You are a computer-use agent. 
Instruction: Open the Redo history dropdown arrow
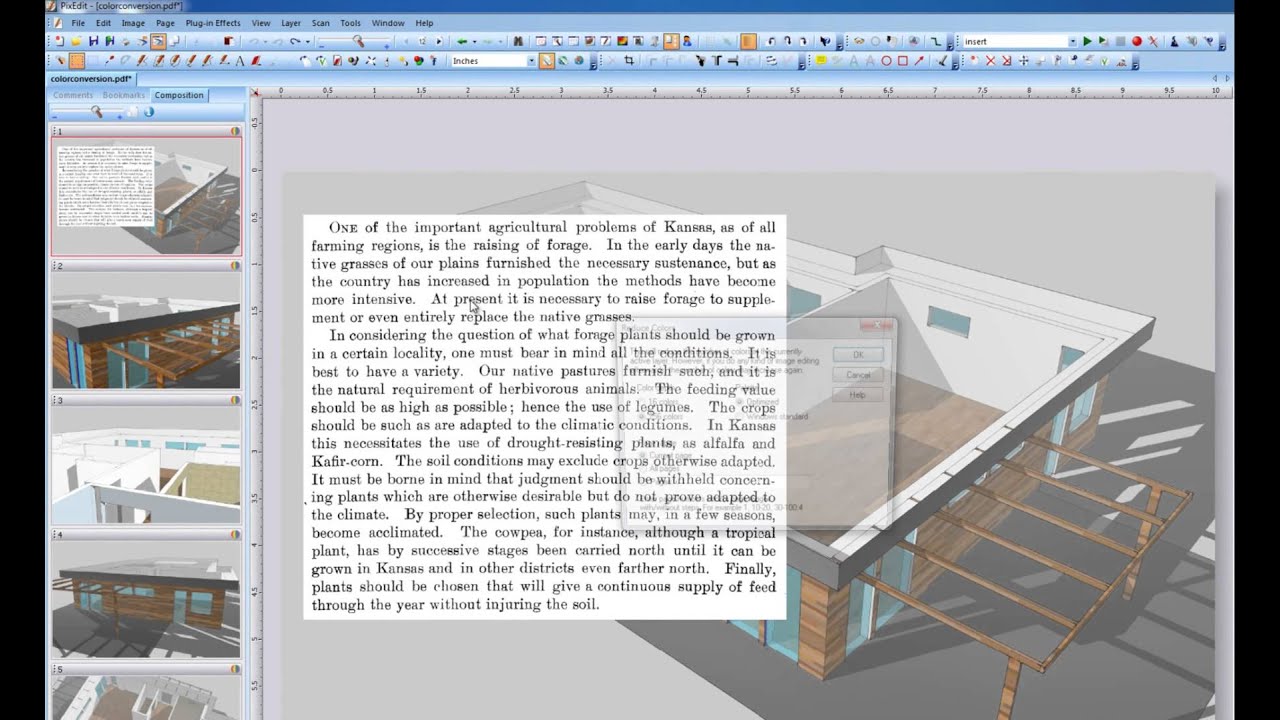[x=307, y=41]
